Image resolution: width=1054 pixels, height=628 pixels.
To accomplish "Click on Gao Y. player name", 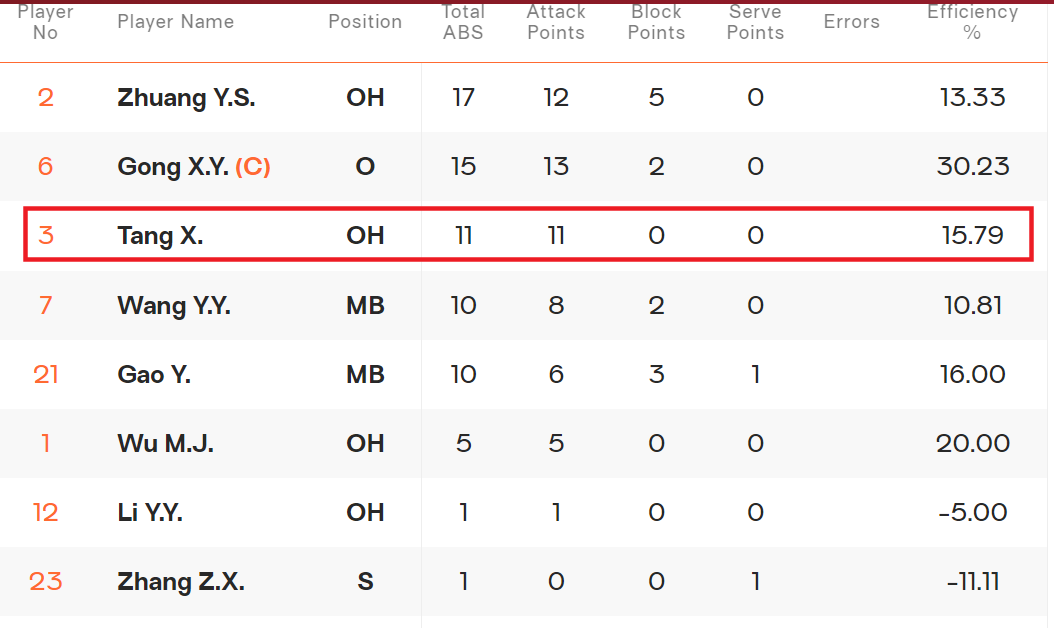I will tap(154, 375).
